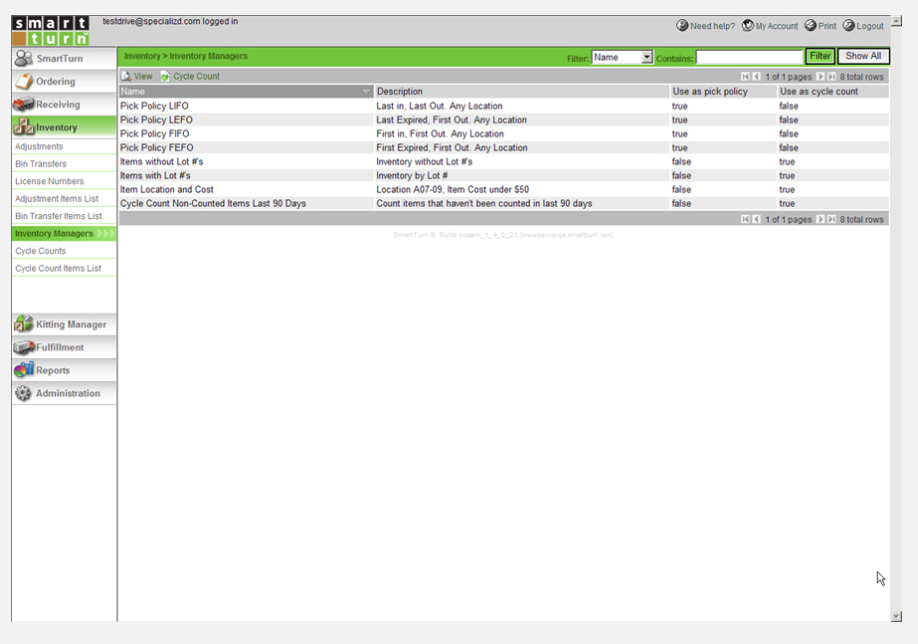The width and height of the screenshot is (918, 644).
Task: Open the Adjustments submenu item
Action: pyautogui.click(x=39, y=146)
